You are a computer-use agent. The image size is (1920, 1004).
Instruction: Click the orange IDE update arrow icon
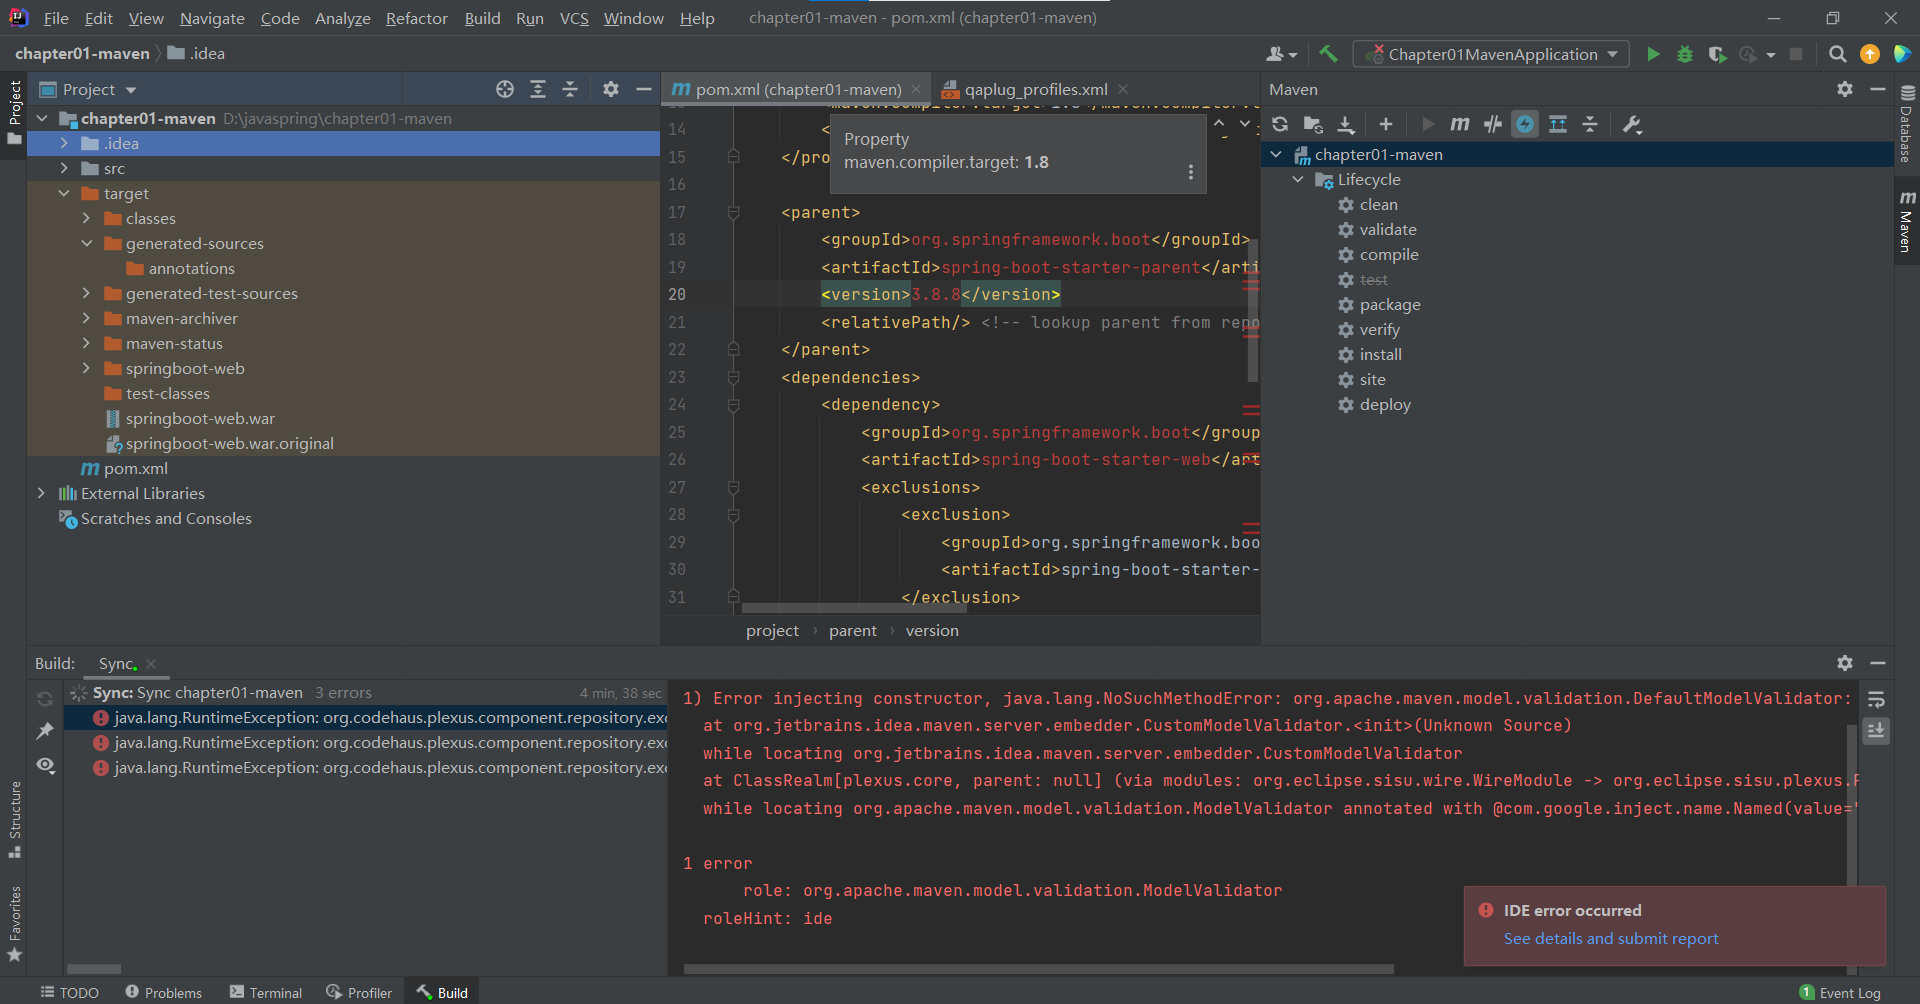click(x=1869, y=54)
